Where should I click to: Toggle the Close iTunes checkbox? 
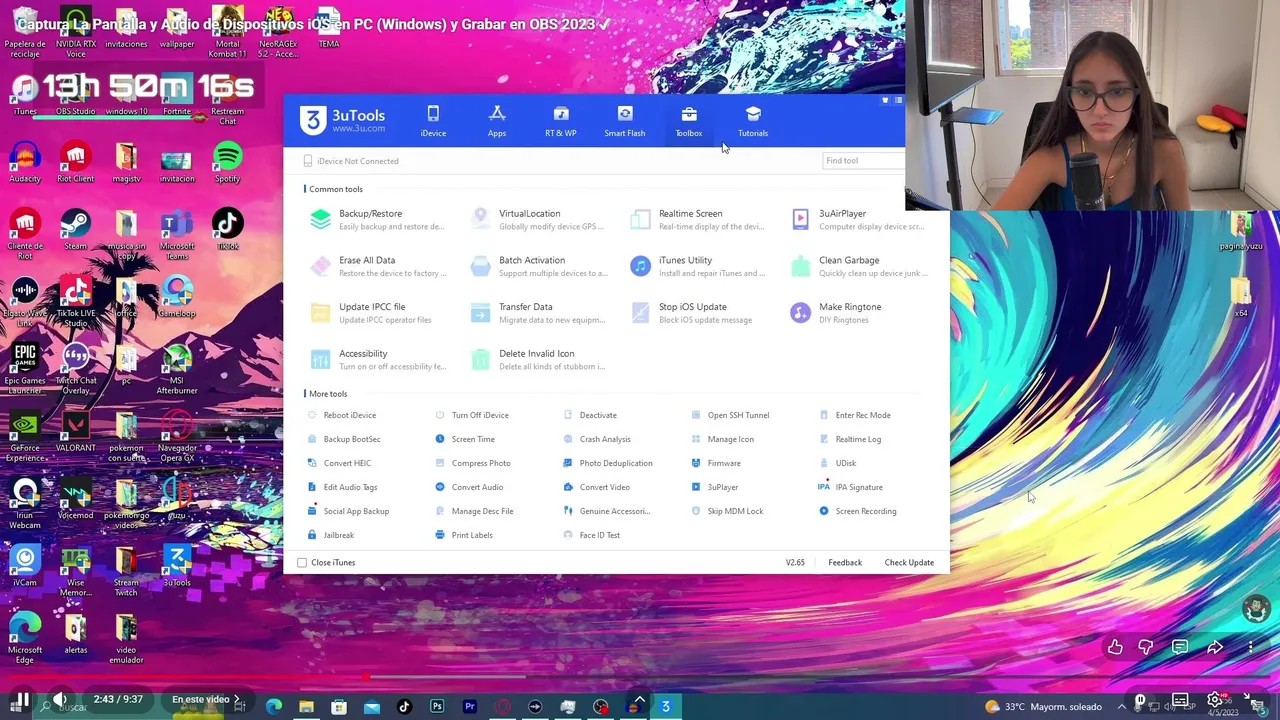pos(302,563)
